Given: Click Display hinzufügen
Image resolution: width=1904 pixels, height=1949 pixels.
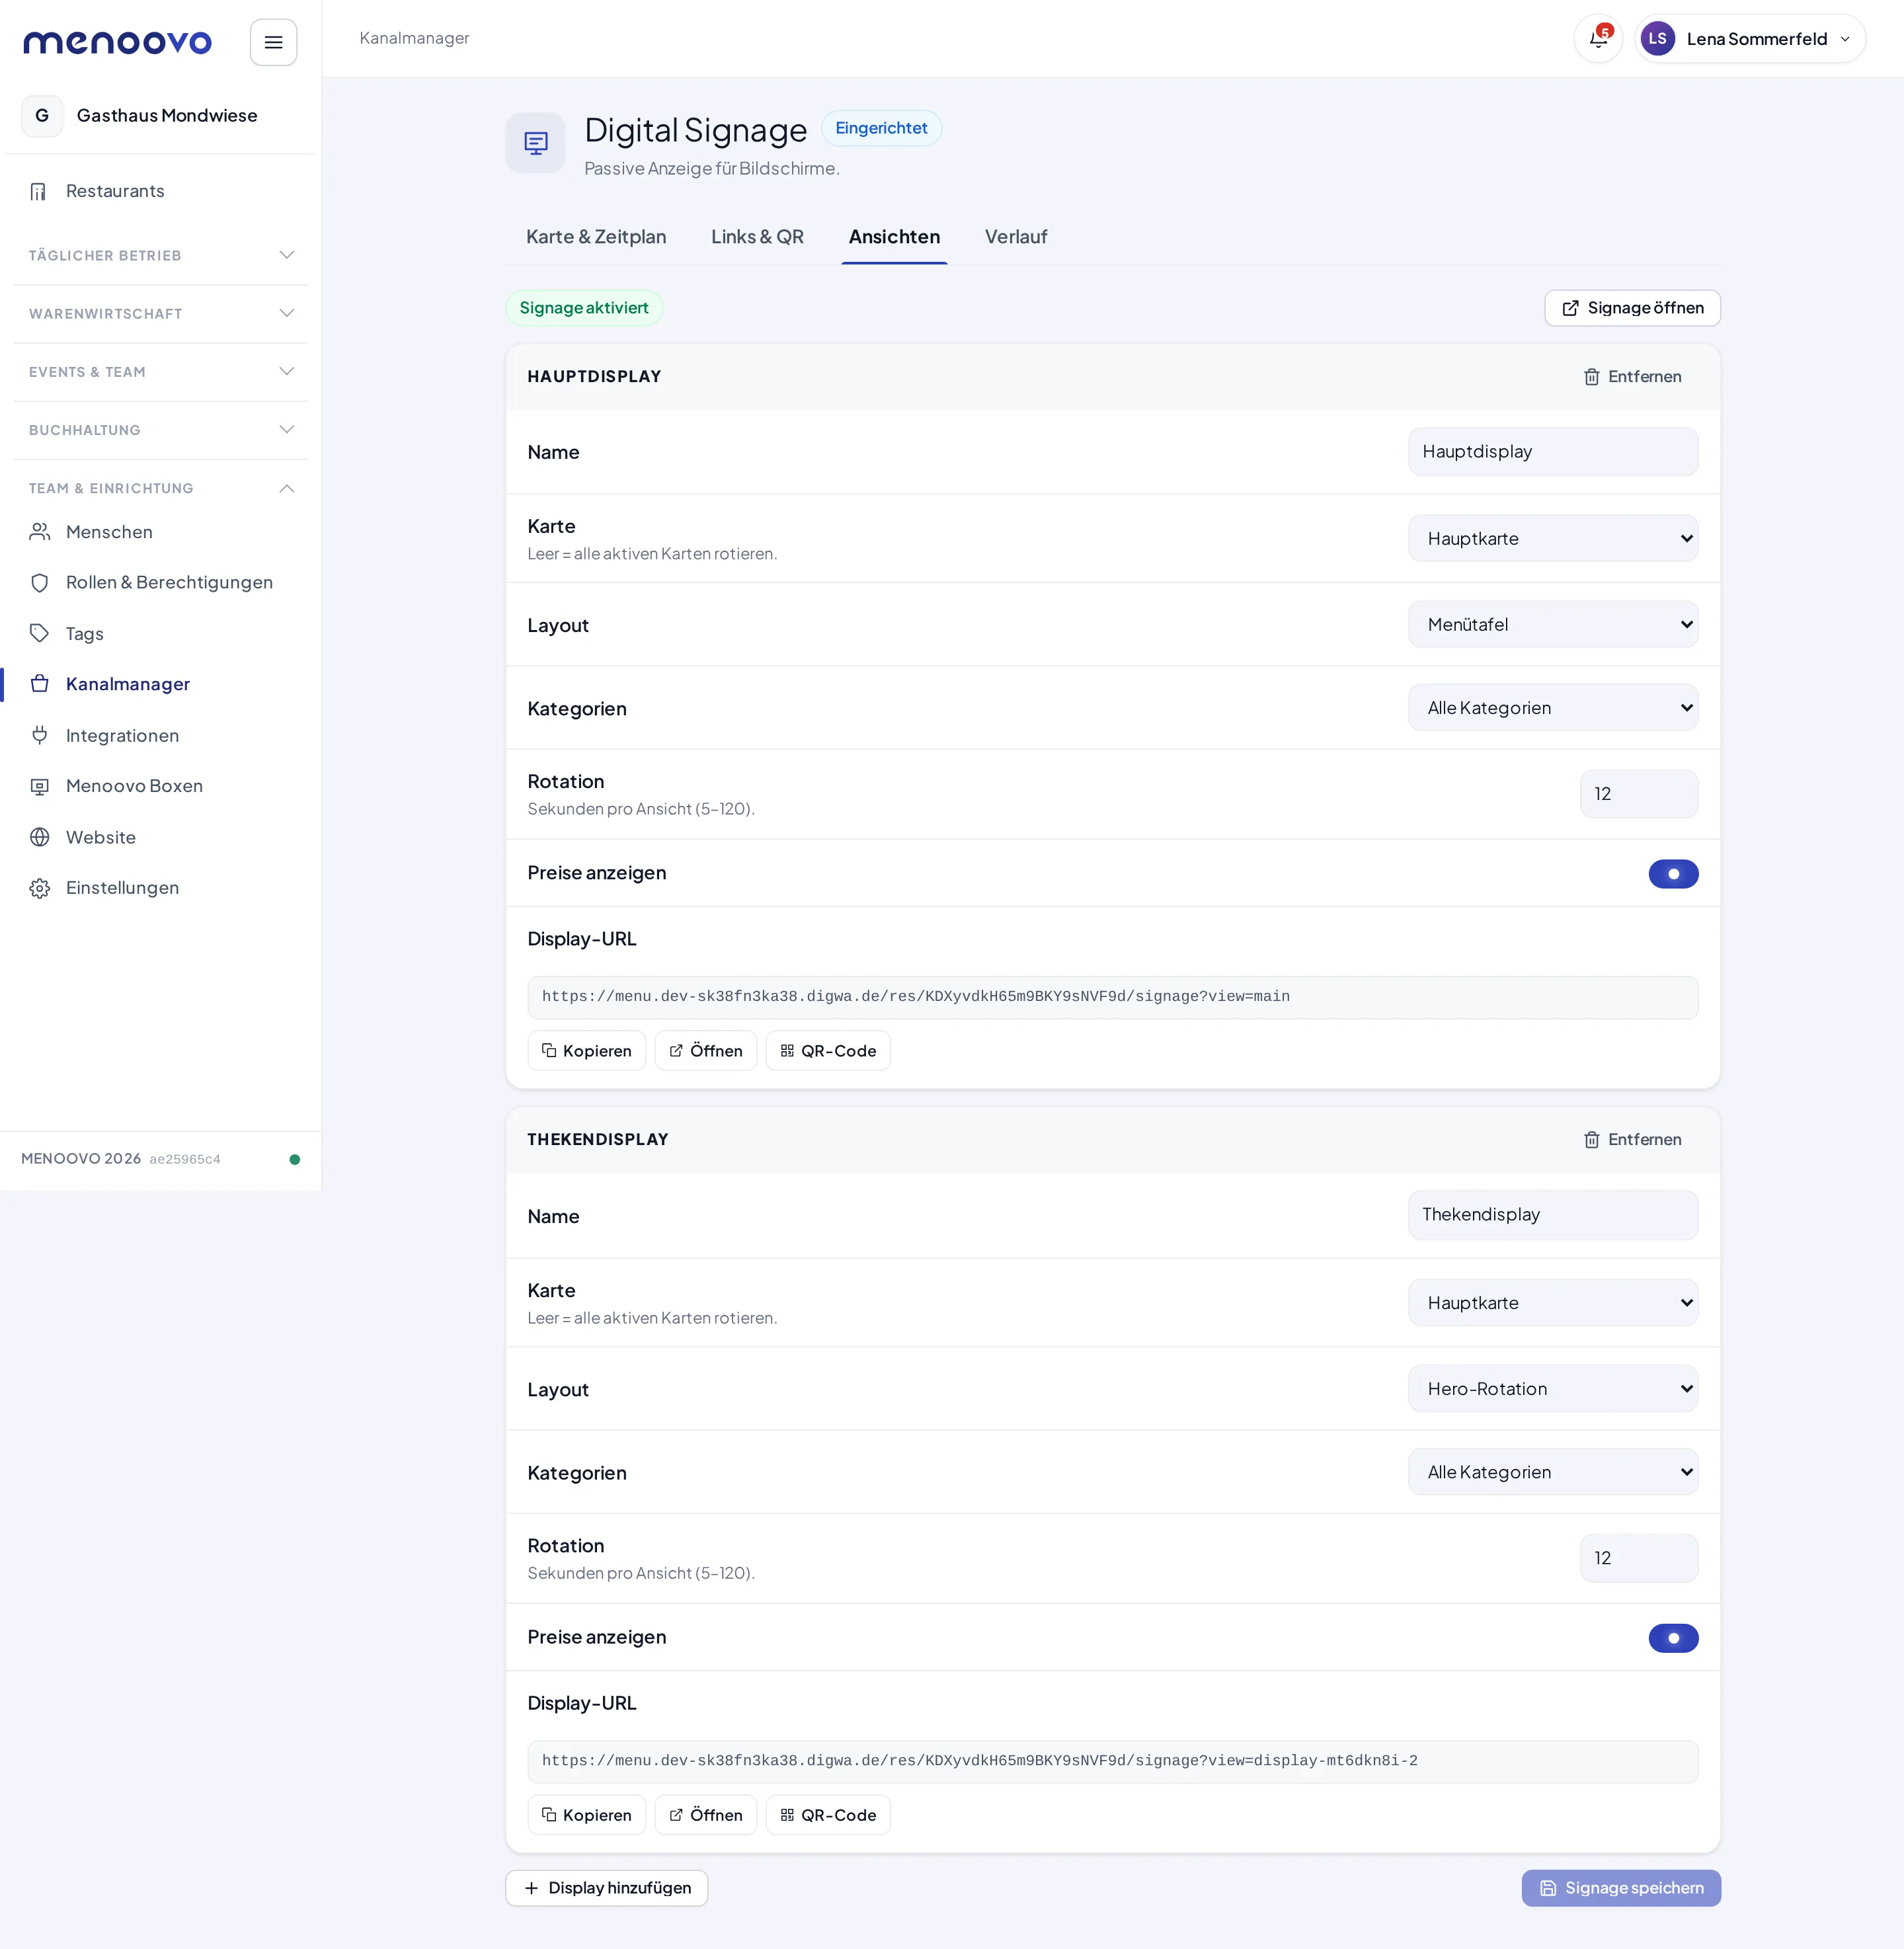Looking at the screenshot, I should [607, 1888].
